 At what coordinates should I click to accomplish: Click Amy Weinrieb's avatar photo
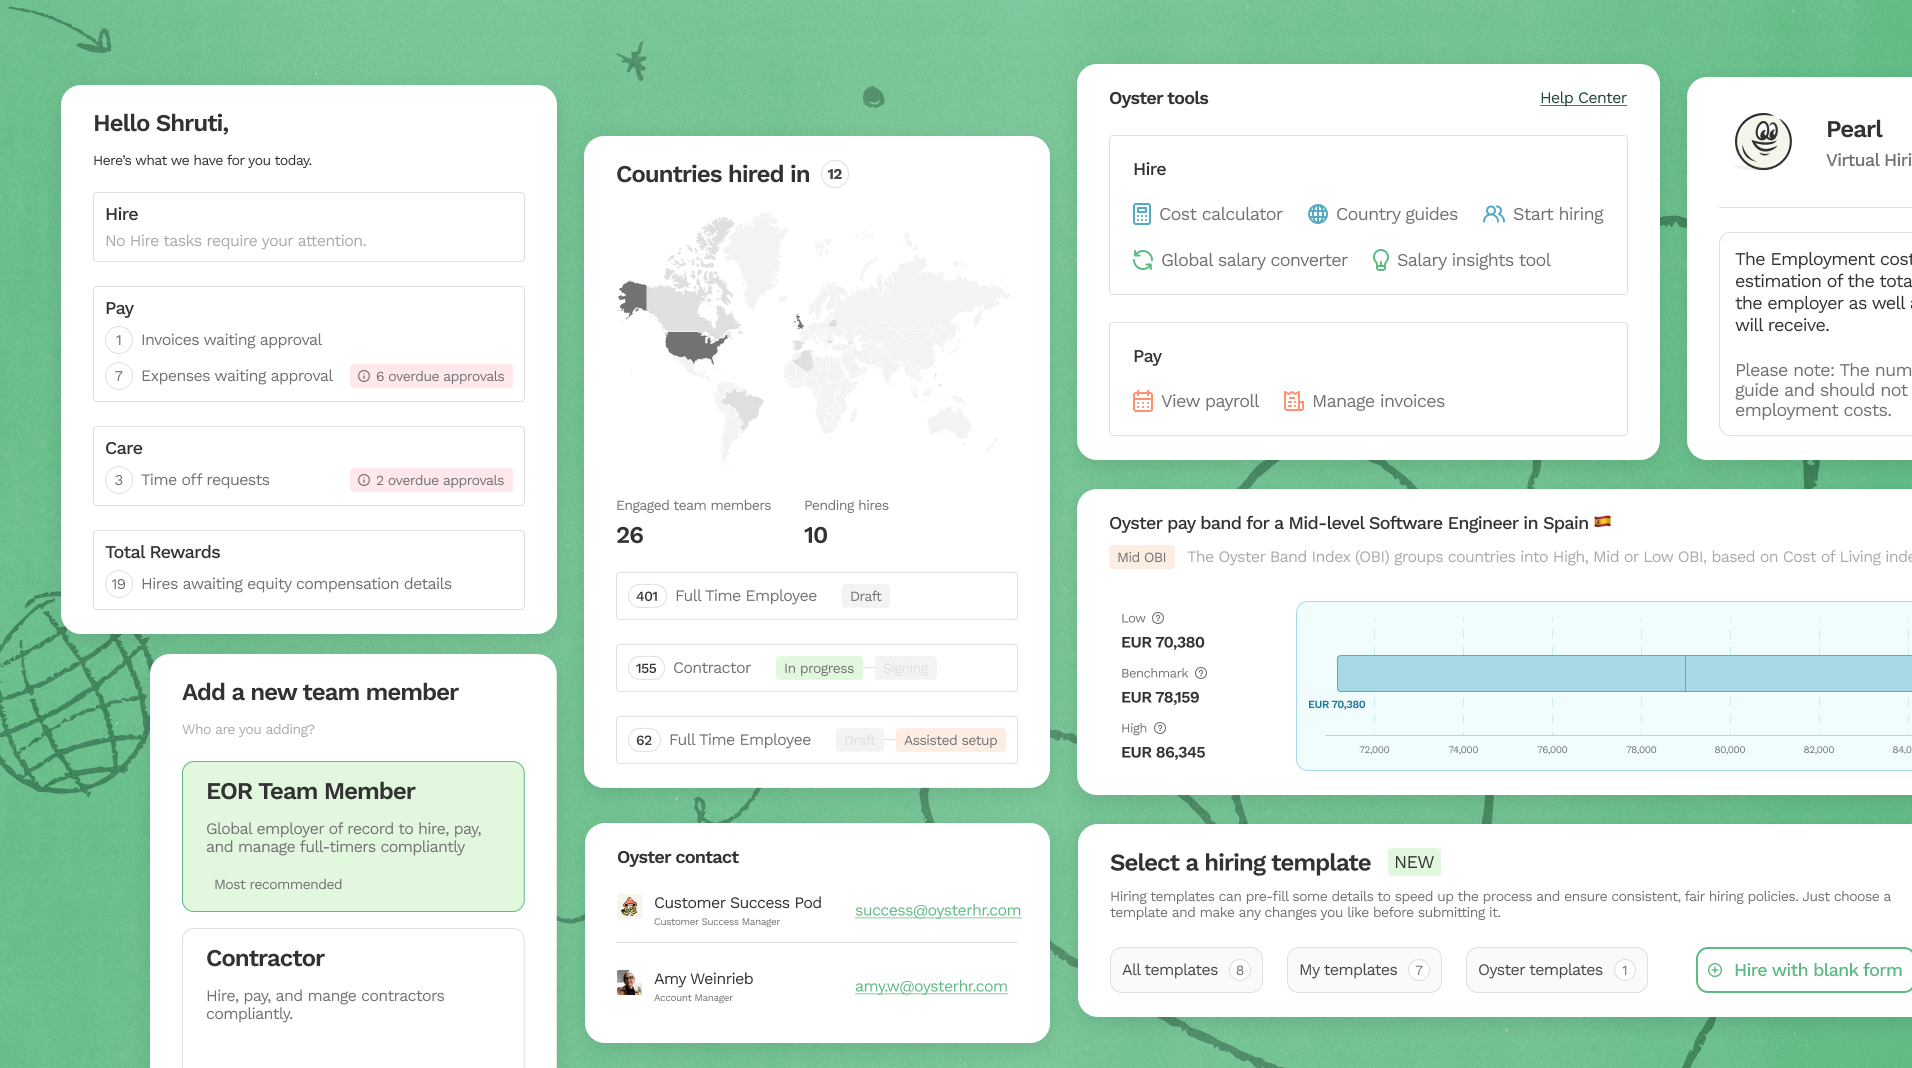[x=629, y=983]
